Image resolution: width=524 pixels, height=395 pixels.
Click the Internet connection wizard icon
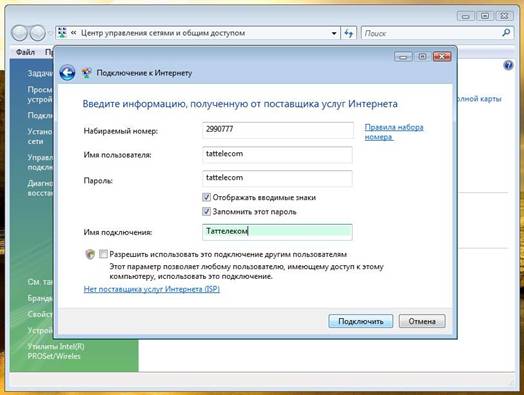click(87, 73)
